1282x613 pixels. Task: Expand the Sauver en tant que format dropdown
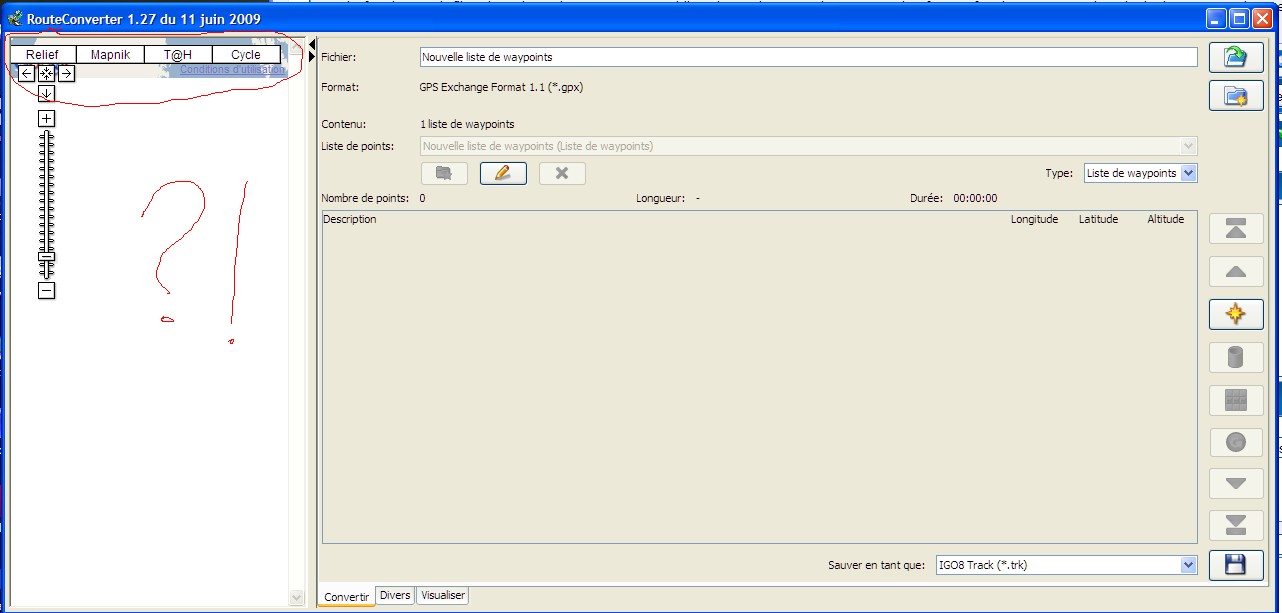(x=1188, y=565)
